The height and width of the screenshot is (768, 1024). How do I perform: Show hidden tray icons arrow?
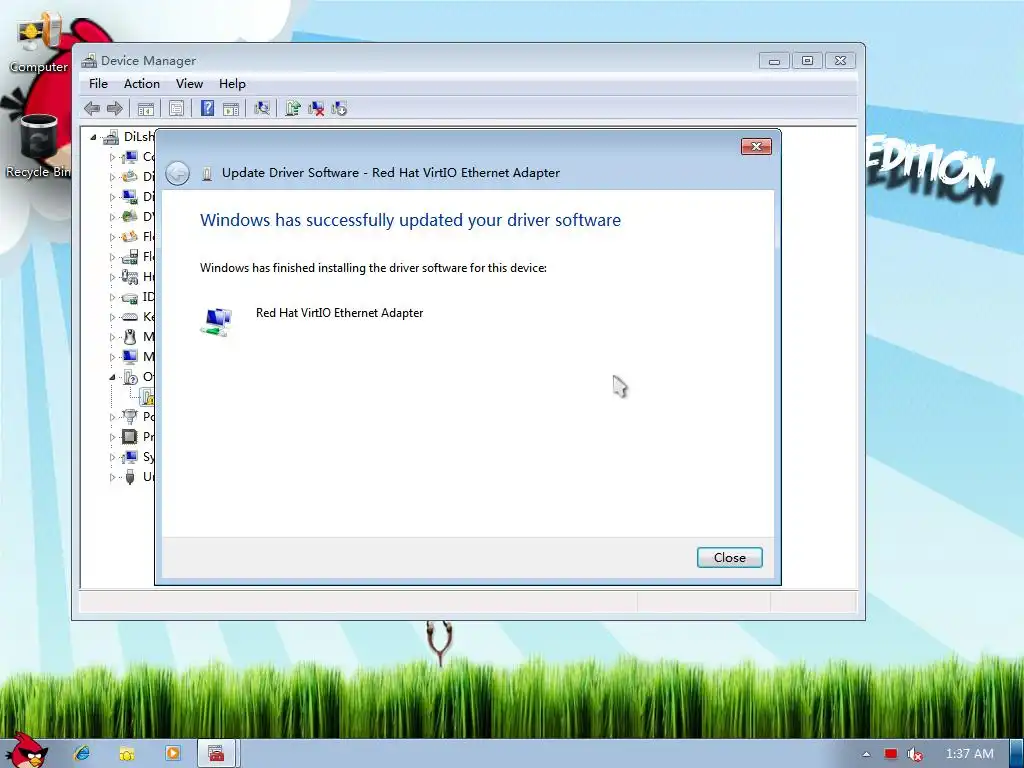pyautogui.click(x=867, y=754)
